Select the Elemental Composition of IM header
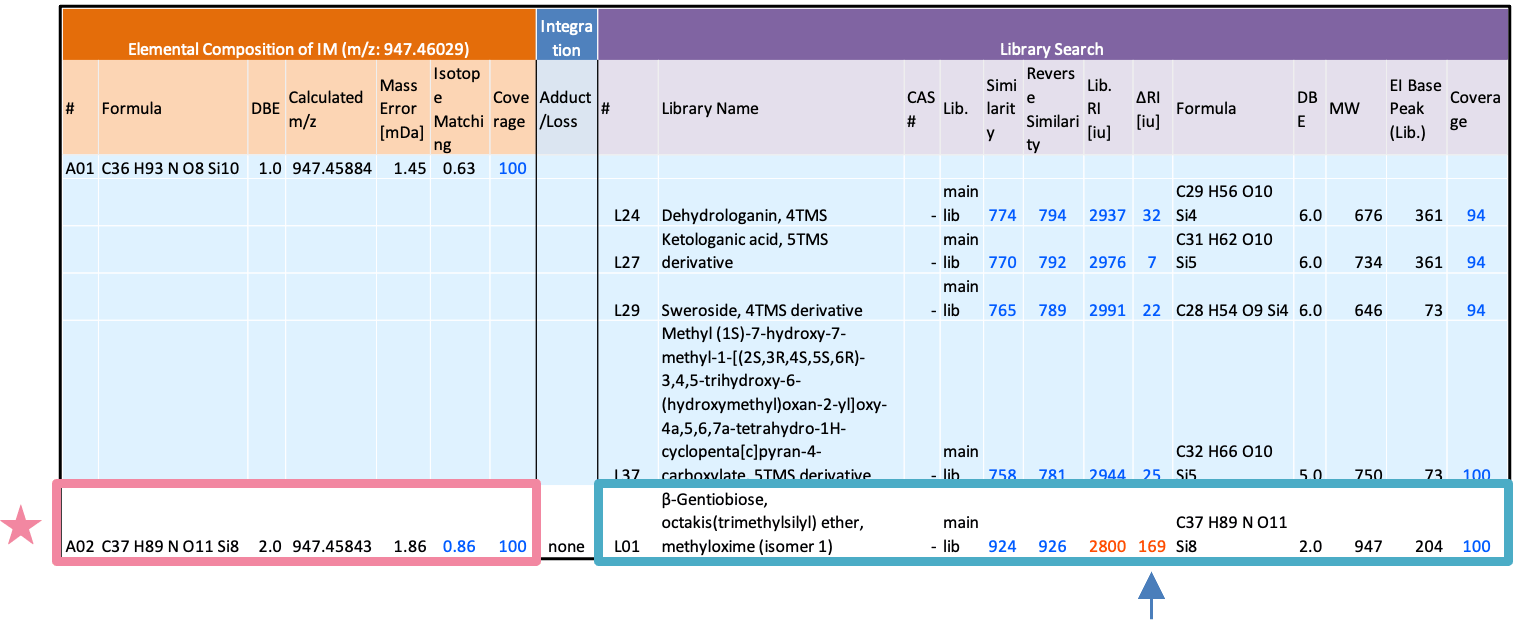Viewport: 1516px width, 623px height. point(298,48)
